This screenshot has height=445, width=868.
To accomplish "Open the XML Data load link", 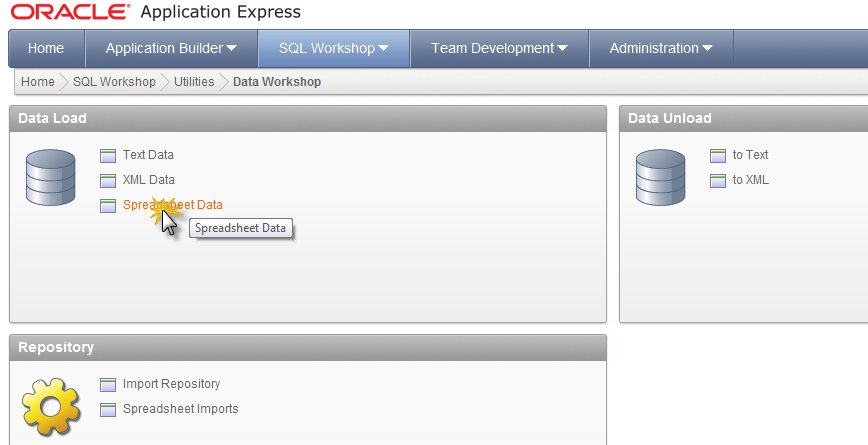I will [149, 180].
